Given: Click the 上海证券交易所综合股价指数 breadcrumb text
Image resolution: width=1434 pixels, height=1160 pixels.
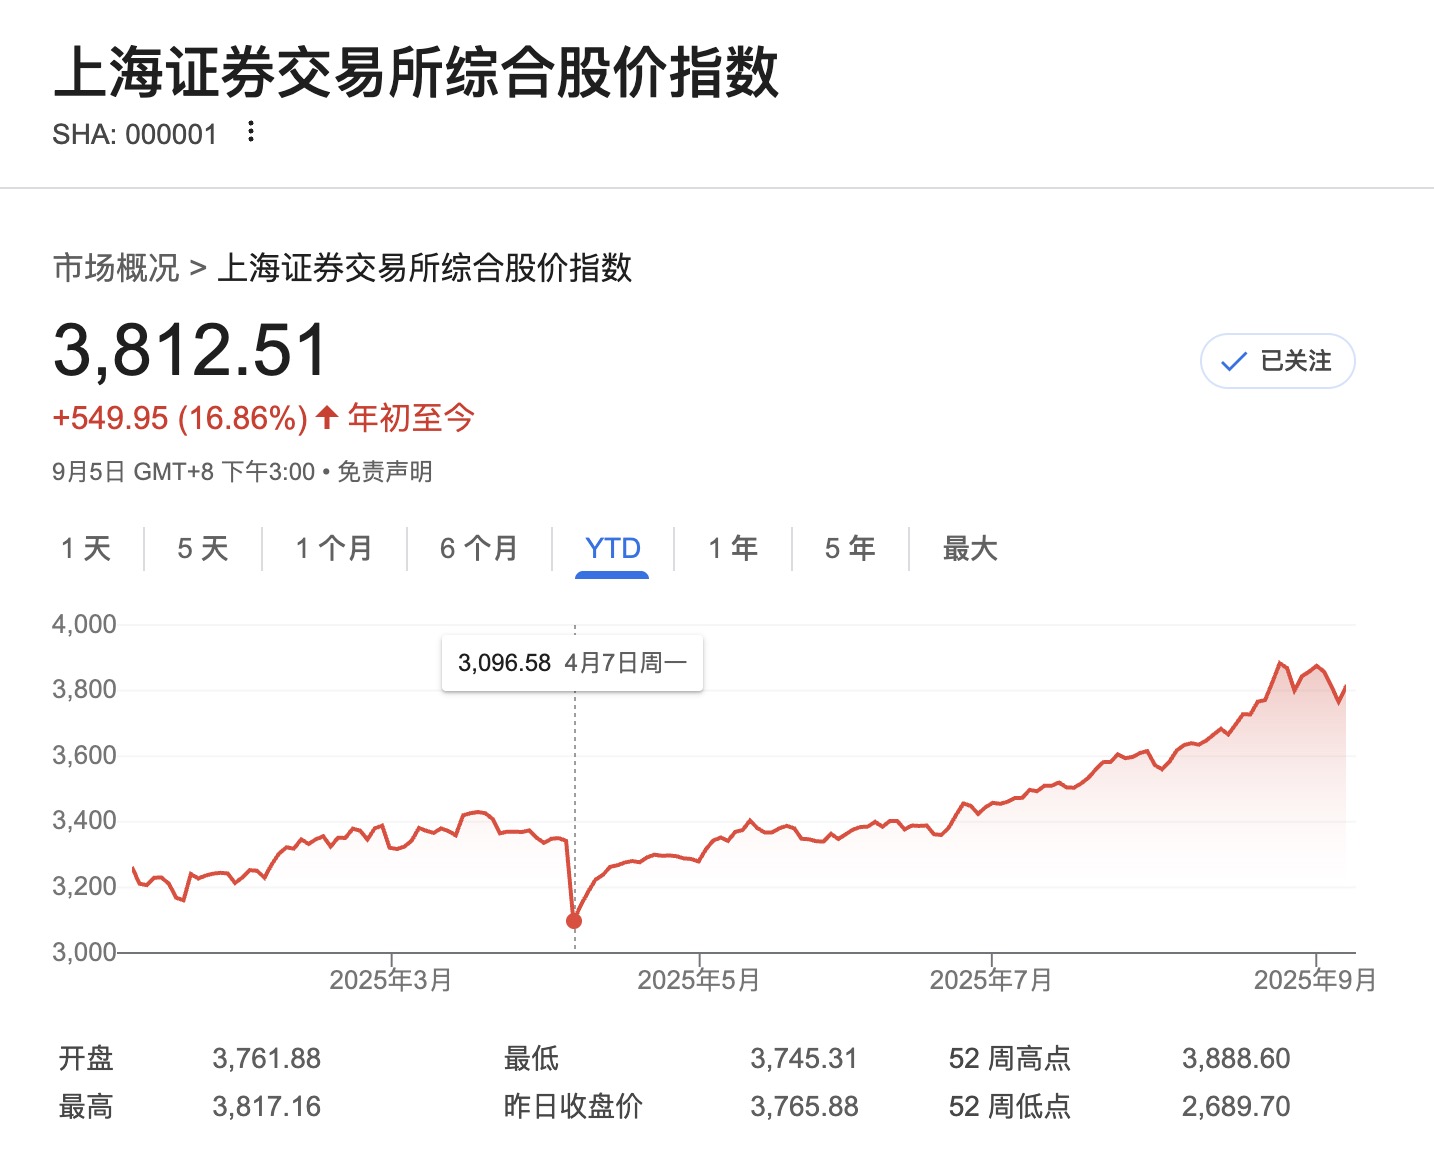Looking at the screenshot, I should coord(425,268).
